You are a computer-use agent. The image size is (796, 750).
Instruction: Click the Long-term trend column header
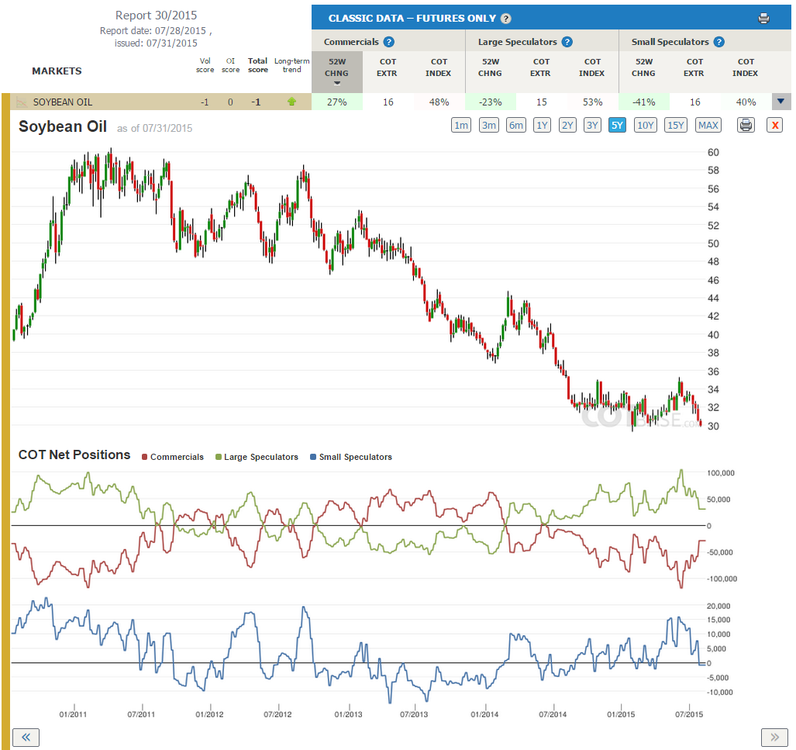coord(292,65)
